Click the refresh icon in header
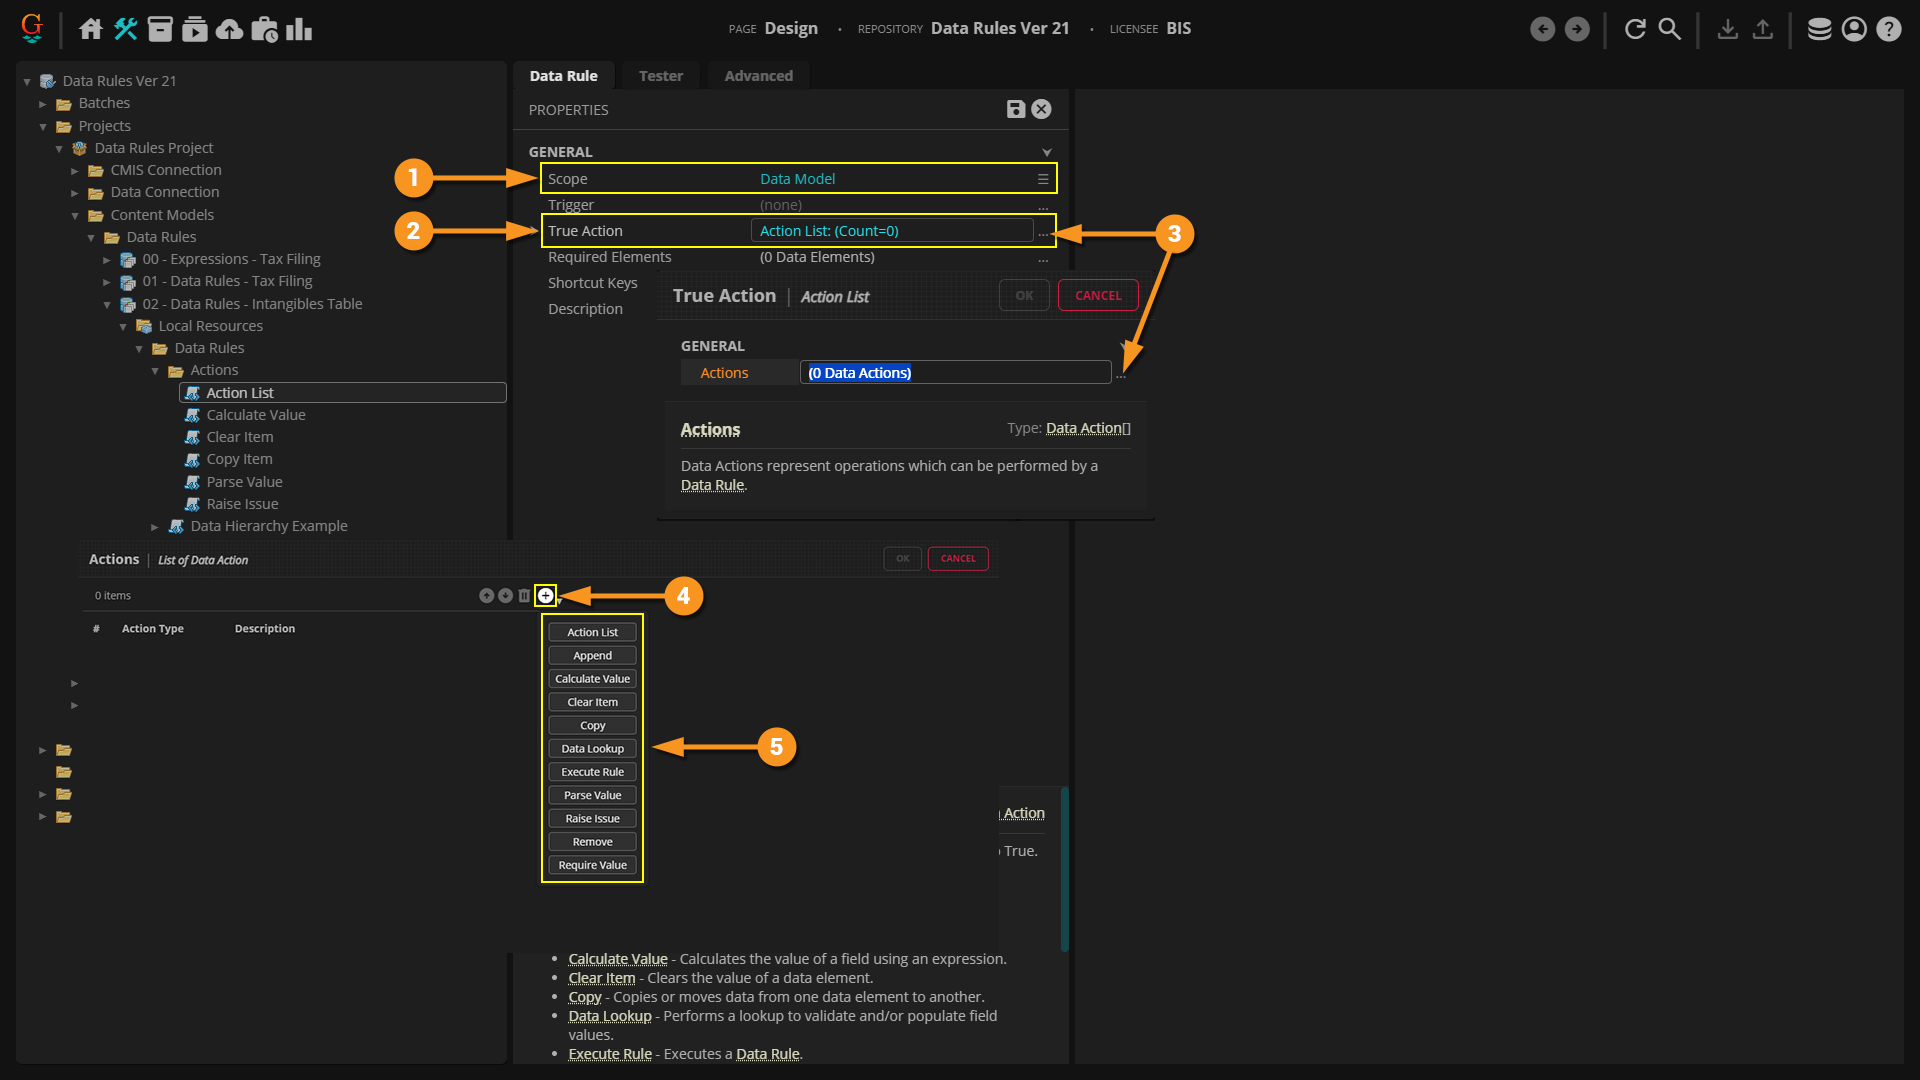1920x1080 pixels. pos(1635,29)
